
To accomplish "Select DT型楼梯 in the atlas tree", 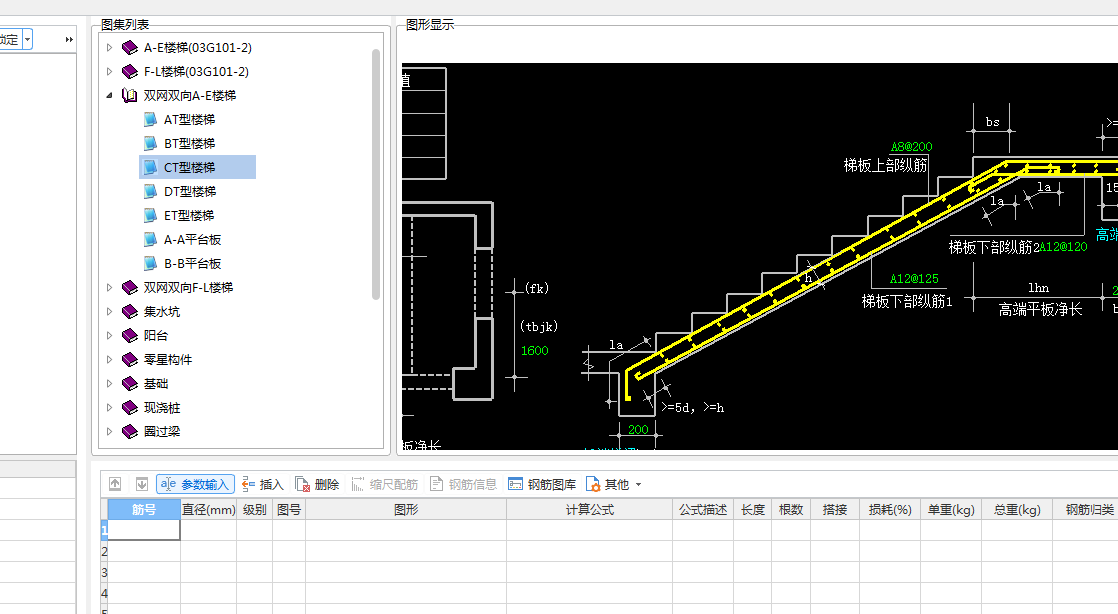I will pyautogui.click(x=190, y=191).
